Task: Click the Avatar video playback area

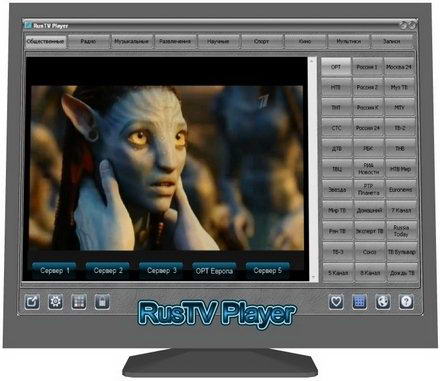Action: point(167,168)
